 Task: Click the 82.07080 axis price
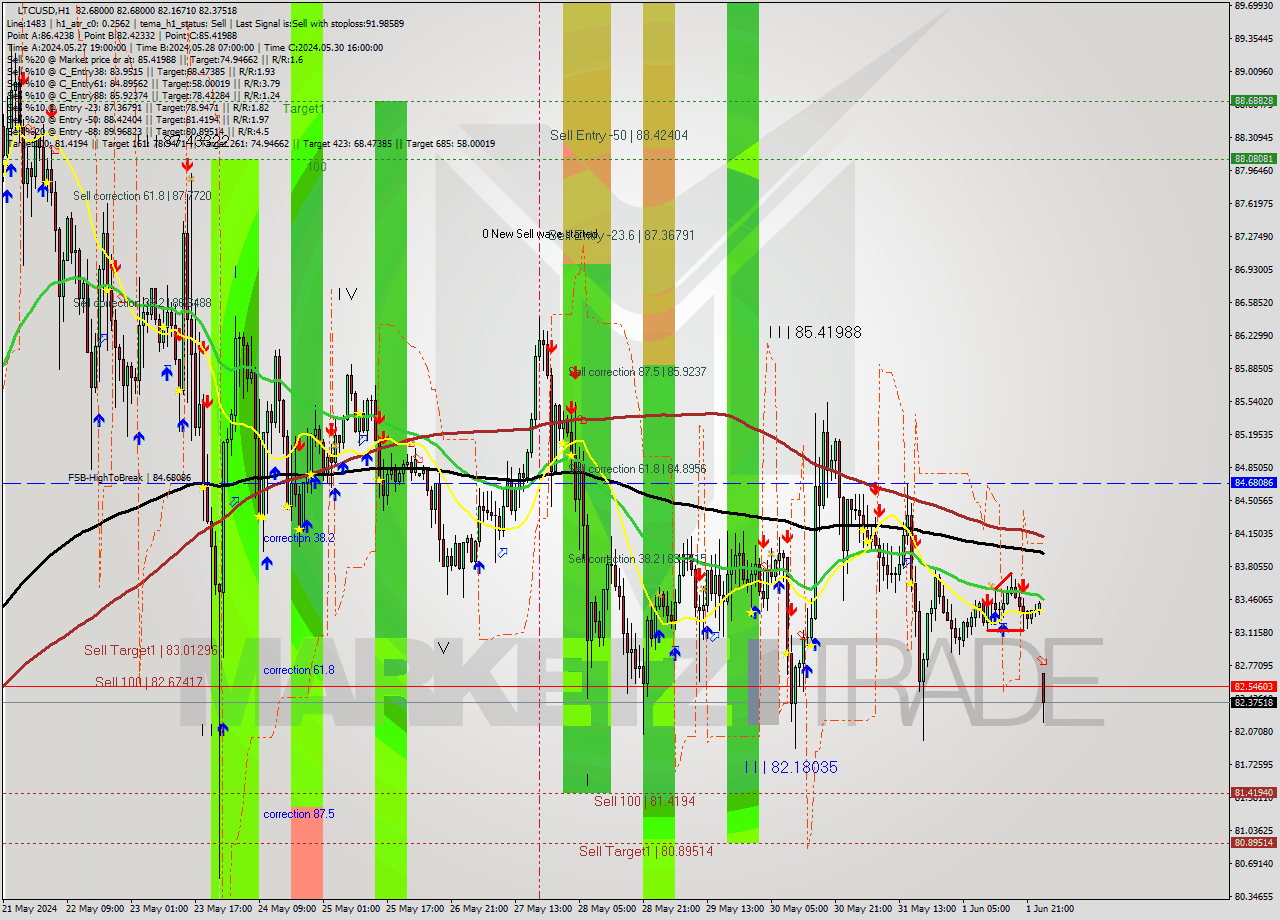1254,732
